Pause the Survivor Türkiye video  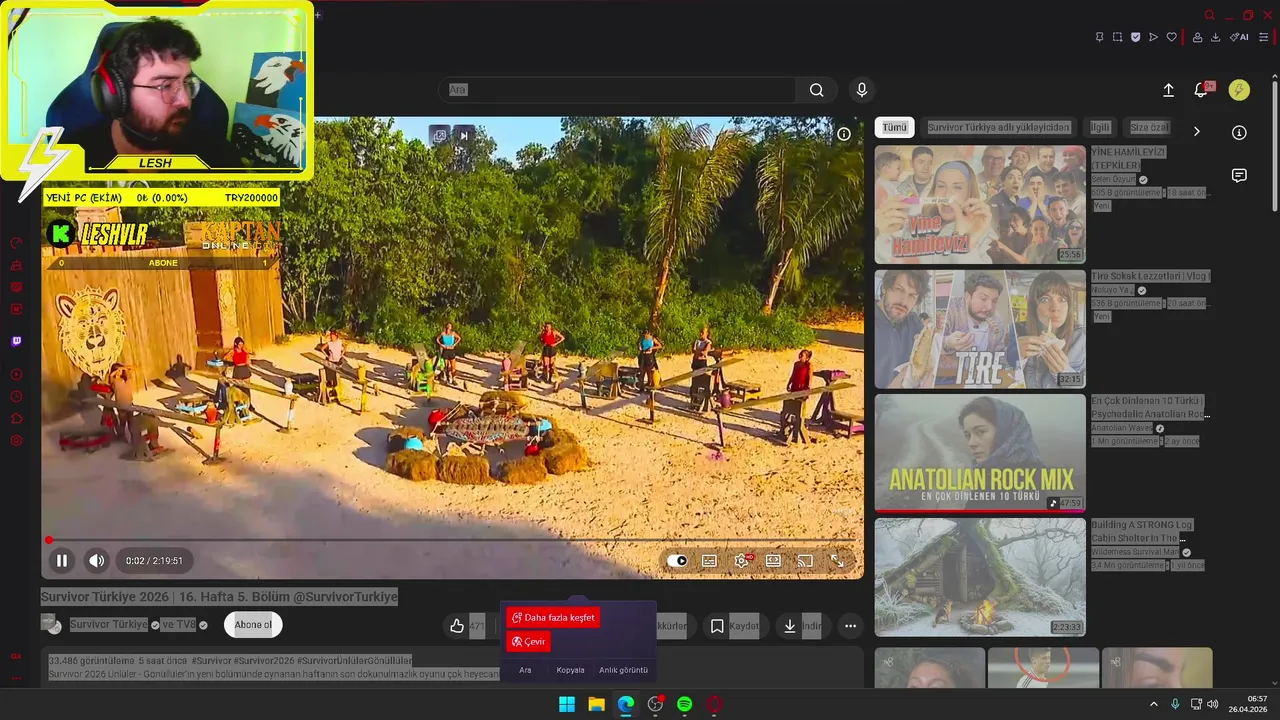pyautogui.click(x=61, y=561)
